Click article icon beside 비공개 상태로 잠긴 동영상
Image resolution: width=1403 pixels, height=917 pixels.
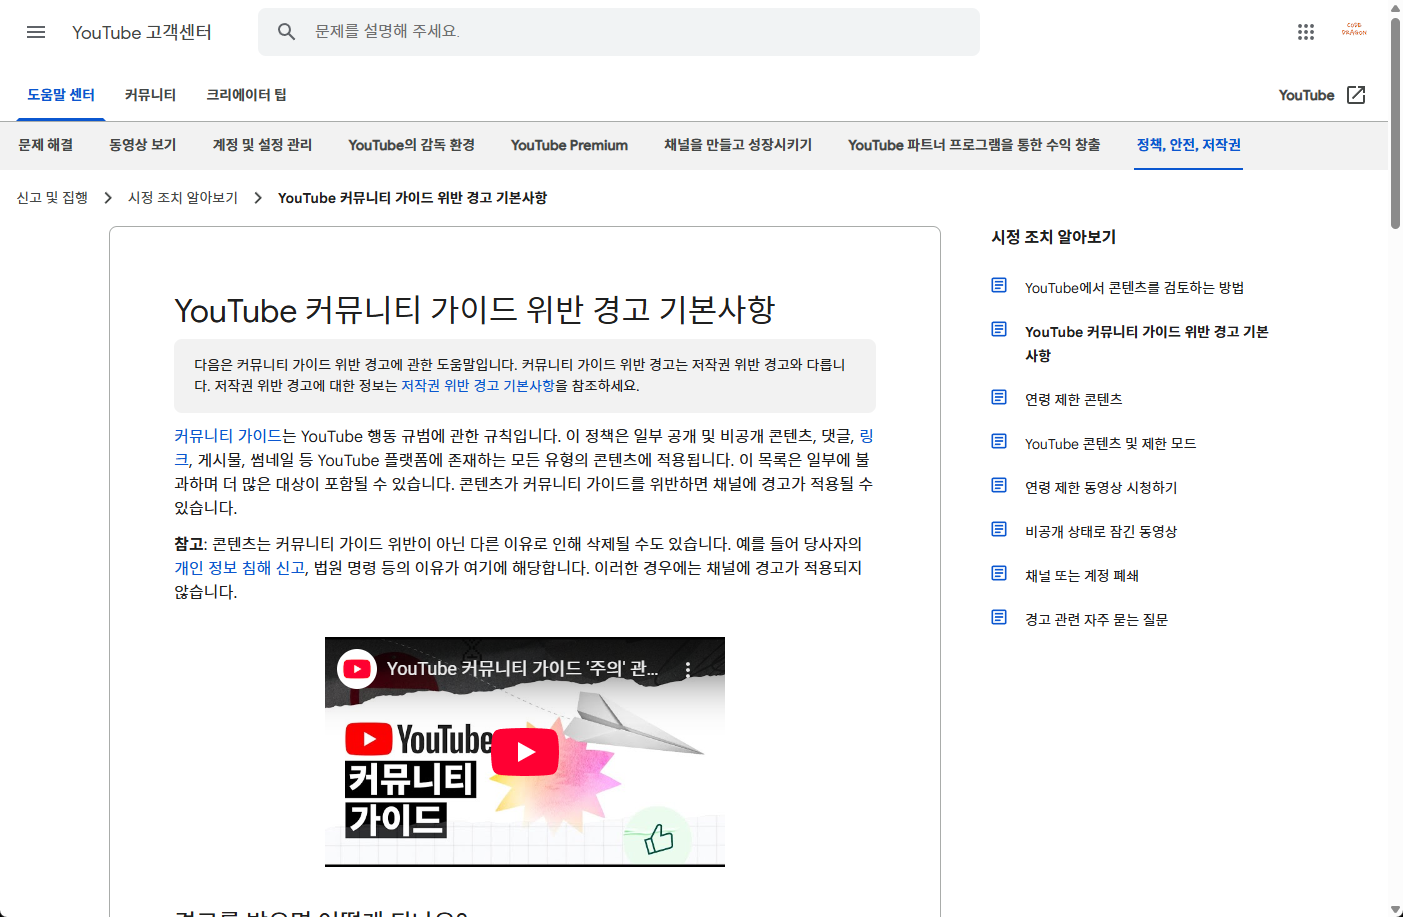point(999,530)
